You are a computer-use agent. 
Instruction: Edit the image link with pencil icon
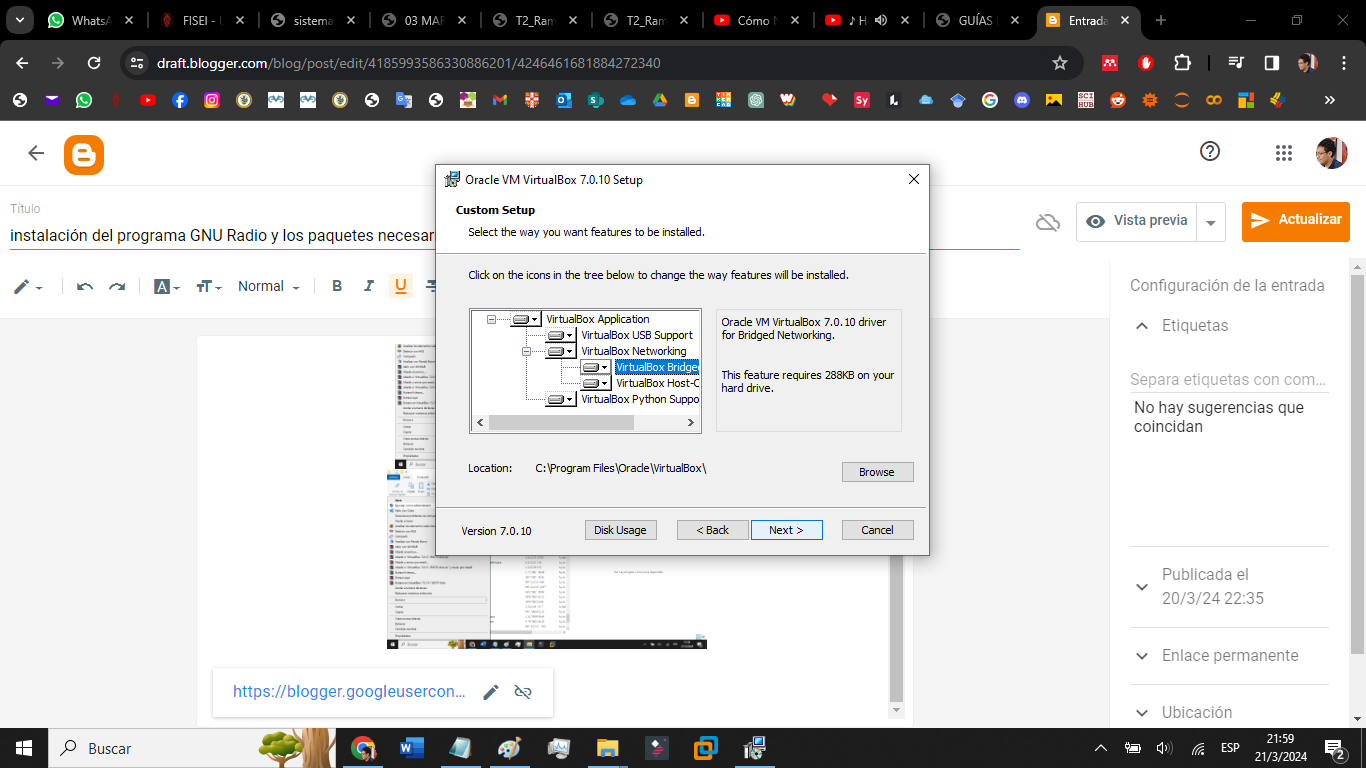(491, 692)
